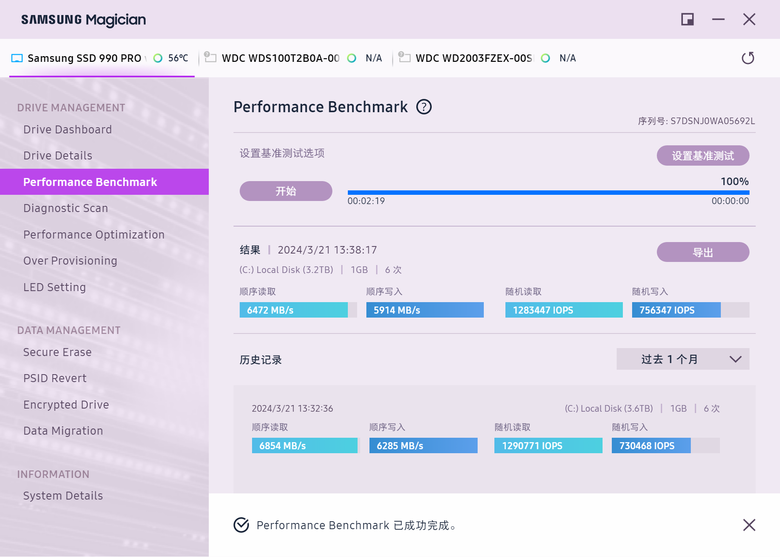The height and width of the screenshot is (557, 780).
Task: Open Performance Optimization in the sidebar
Action: [94, 235]
